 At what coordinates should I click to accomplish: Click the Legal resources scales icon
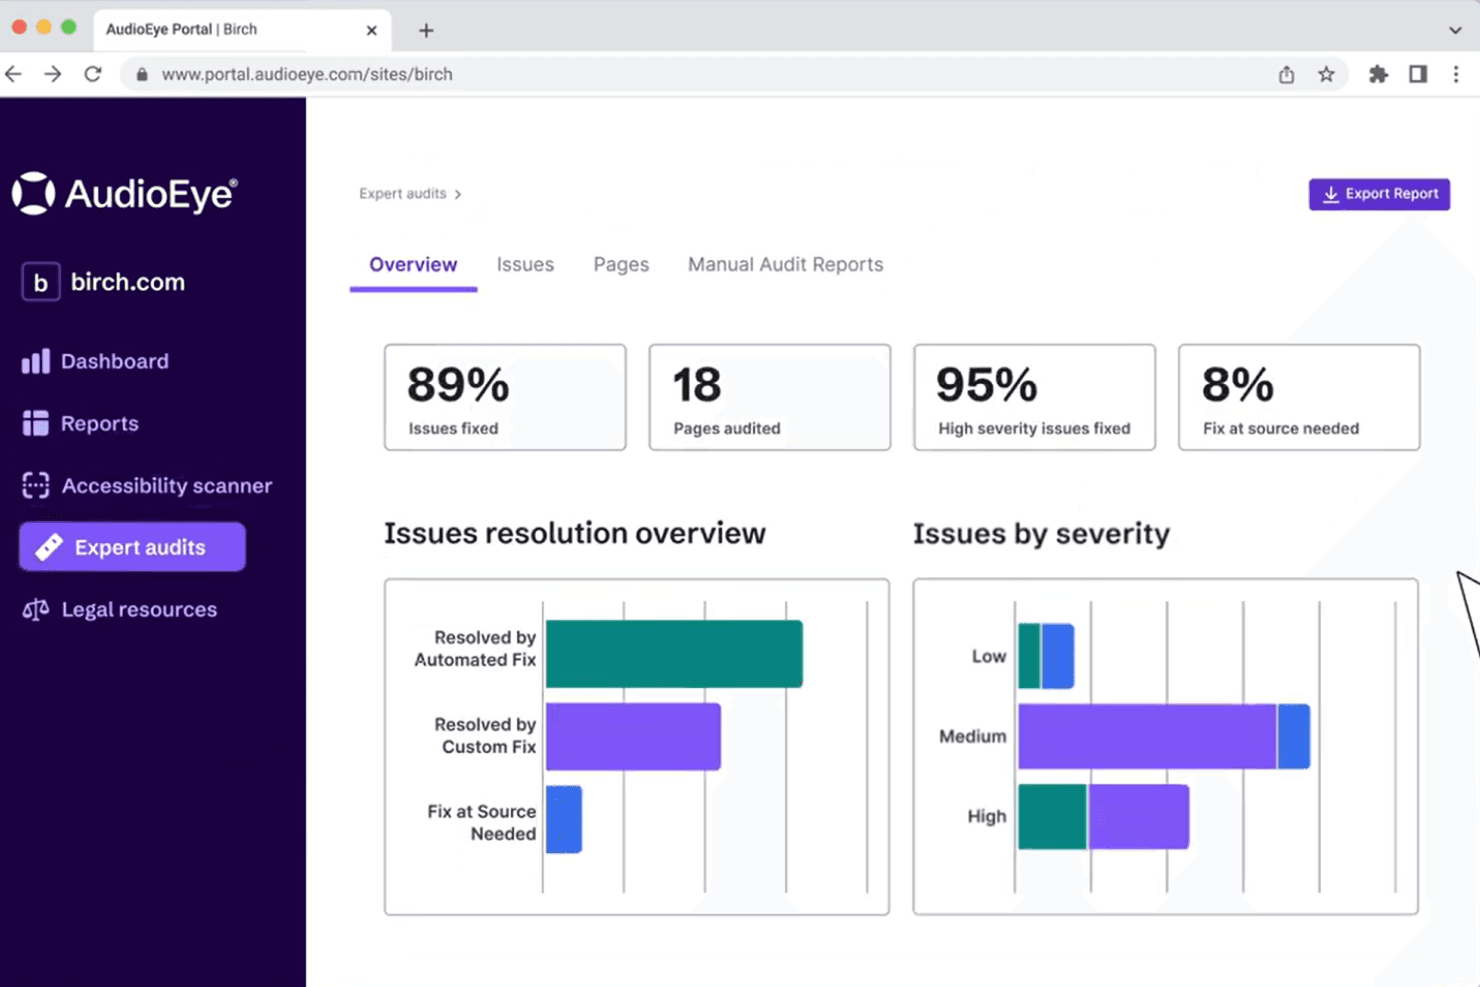tap(36, 609)
